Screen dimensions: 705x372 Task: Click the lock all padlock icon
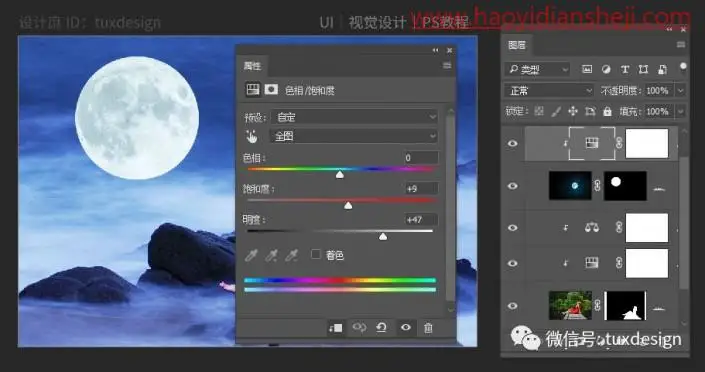click(x=607, y=111)
